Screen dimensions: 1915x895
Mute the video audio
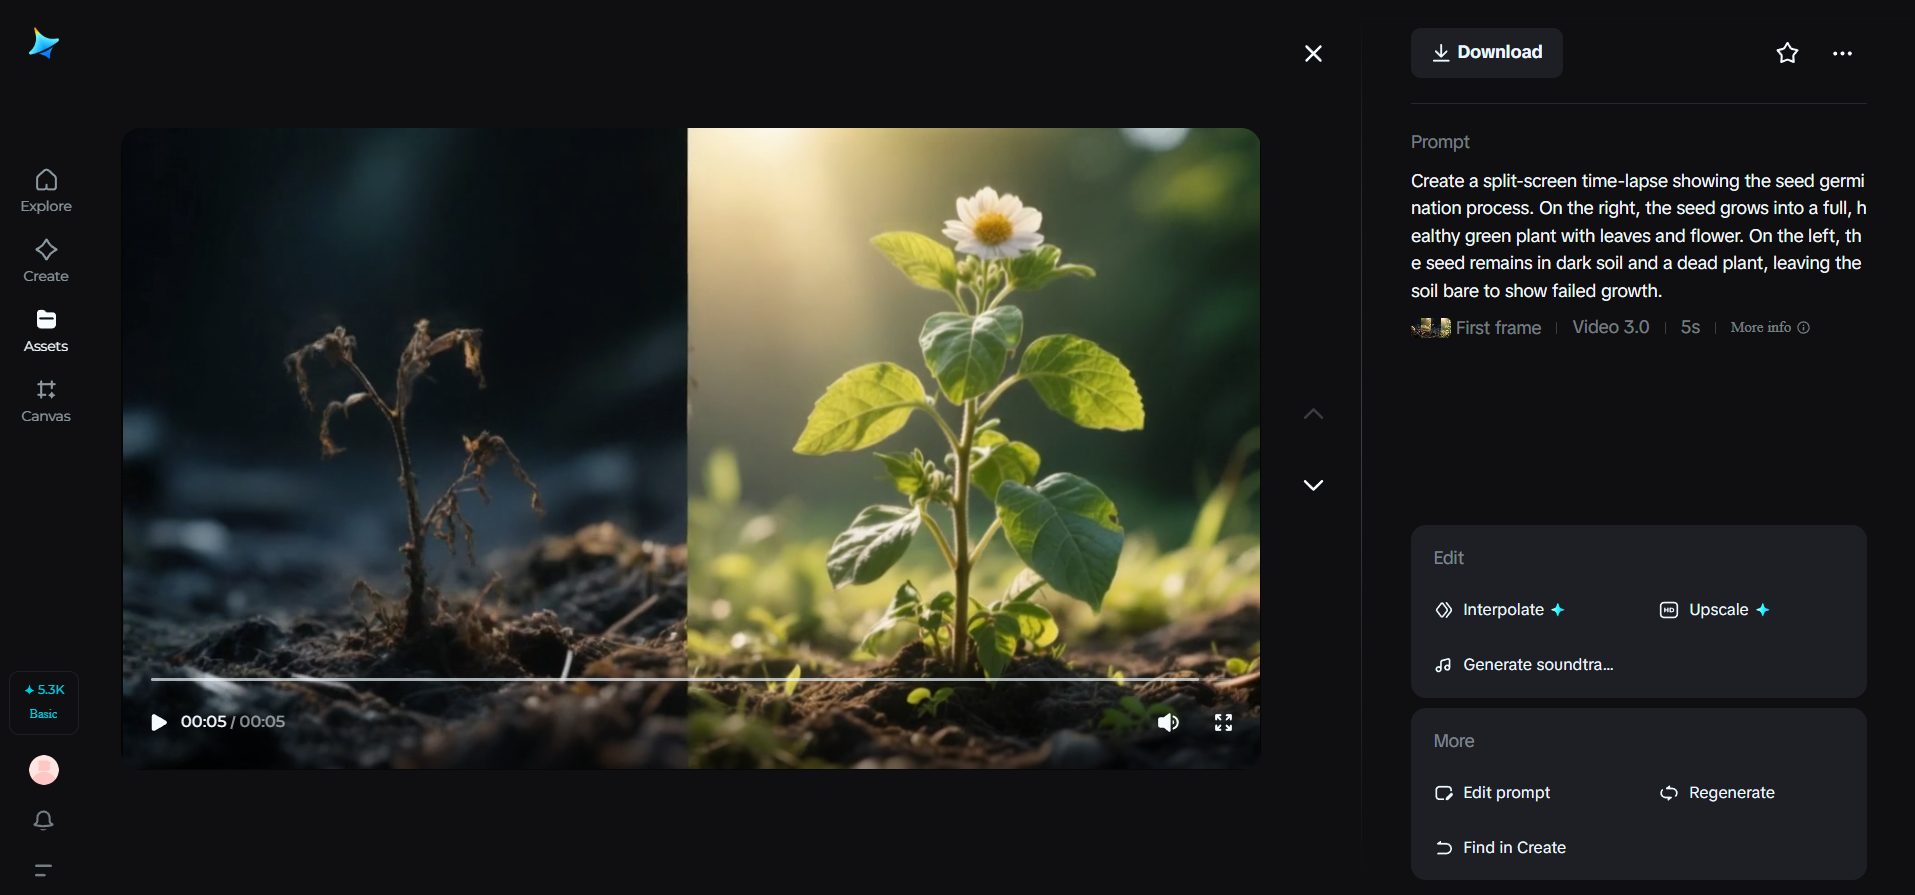click(1168, 722)
